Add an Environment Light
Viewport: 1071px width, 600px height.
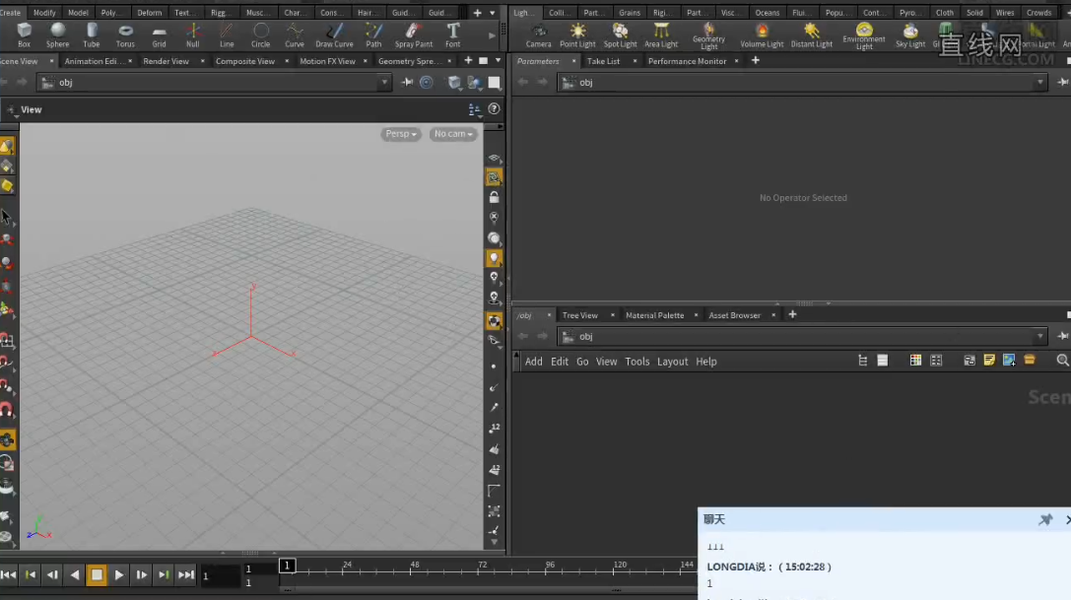864,36
